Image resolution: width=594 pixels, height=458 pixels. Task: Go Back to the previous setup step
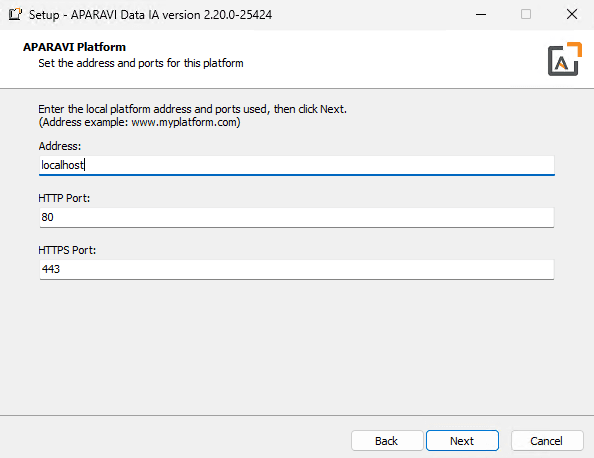[387, 441]
